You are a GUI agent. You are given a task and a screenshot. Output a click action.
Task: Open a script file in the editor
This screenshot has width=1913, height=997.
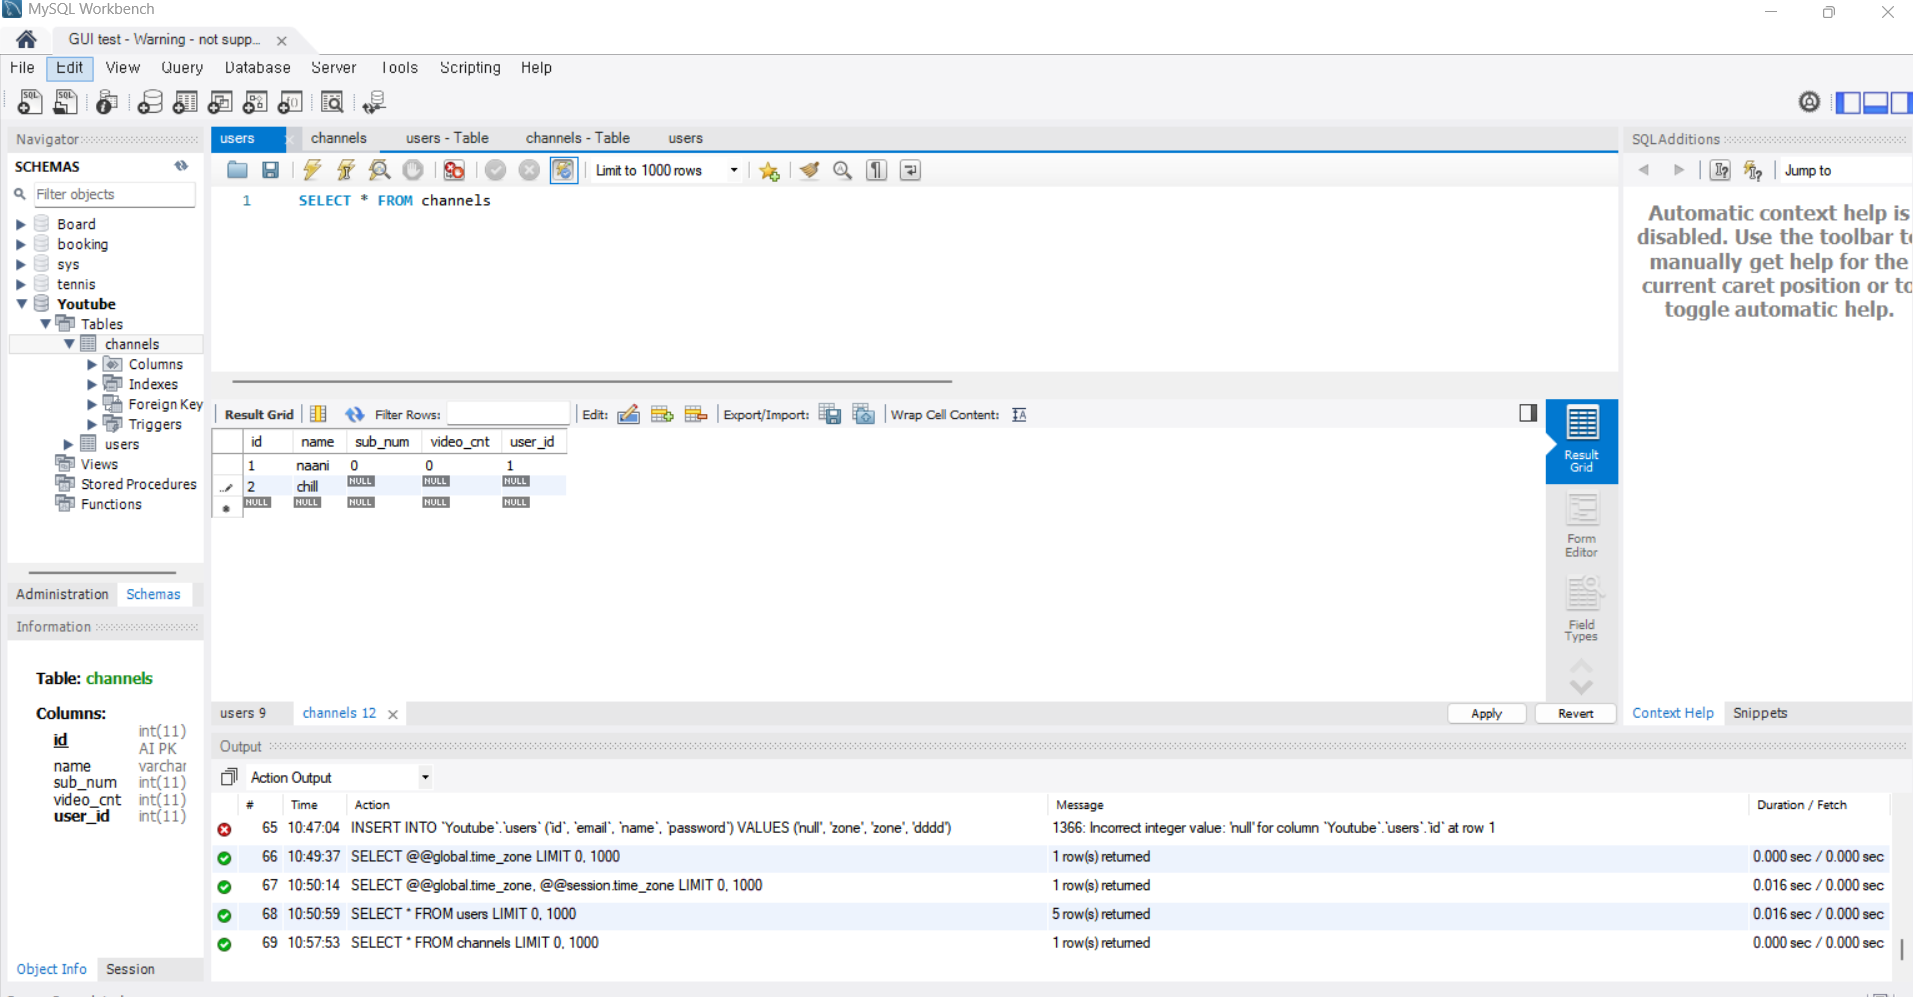237,170
